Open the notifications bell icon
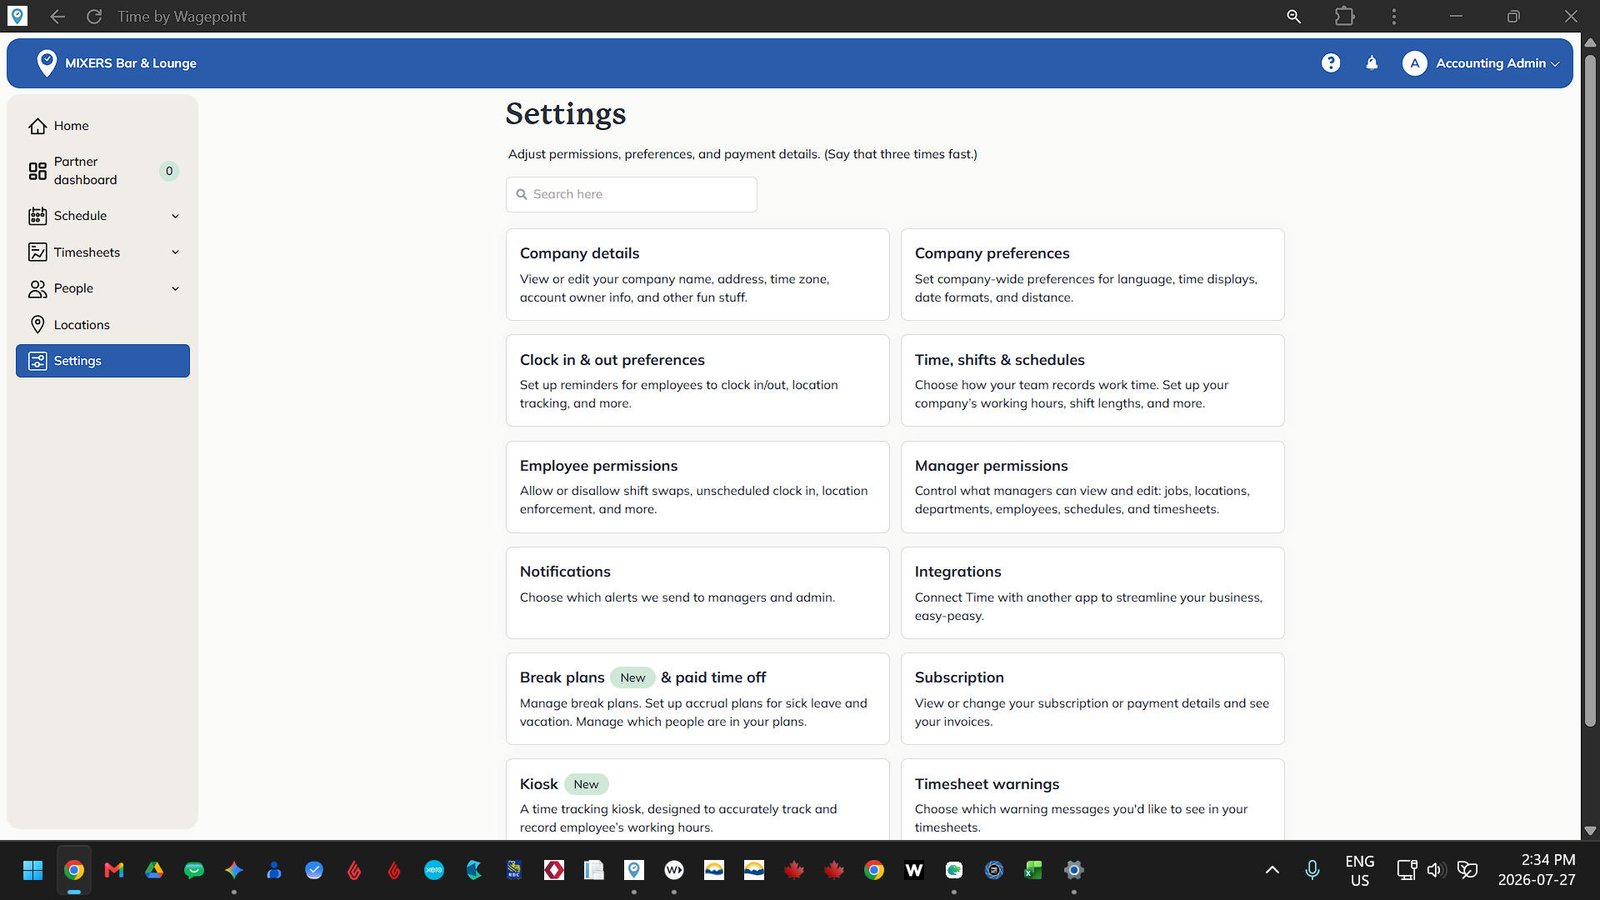The image size is (1600, 900). [x=1372, y=63]
